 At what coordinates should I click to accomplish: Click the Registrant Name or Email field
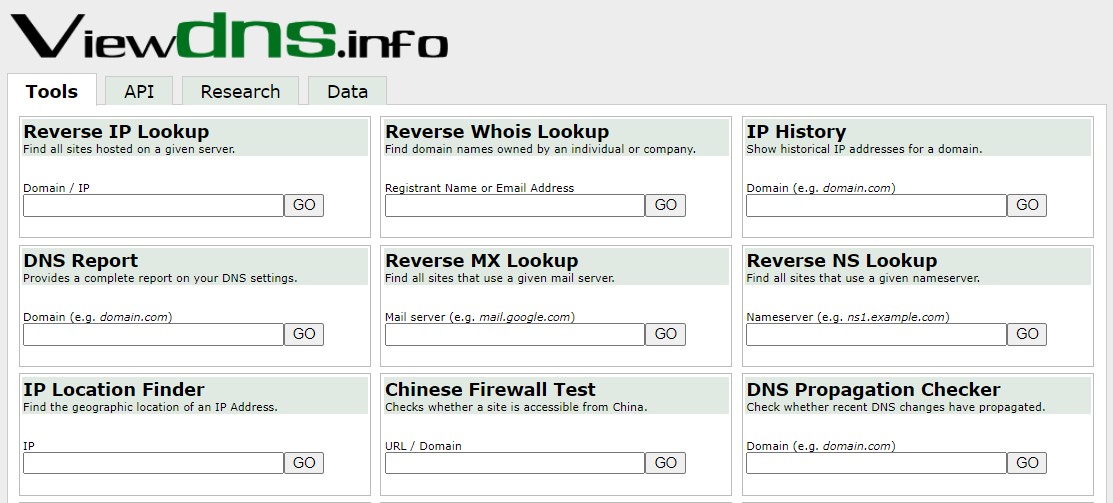tap(515, 205)
